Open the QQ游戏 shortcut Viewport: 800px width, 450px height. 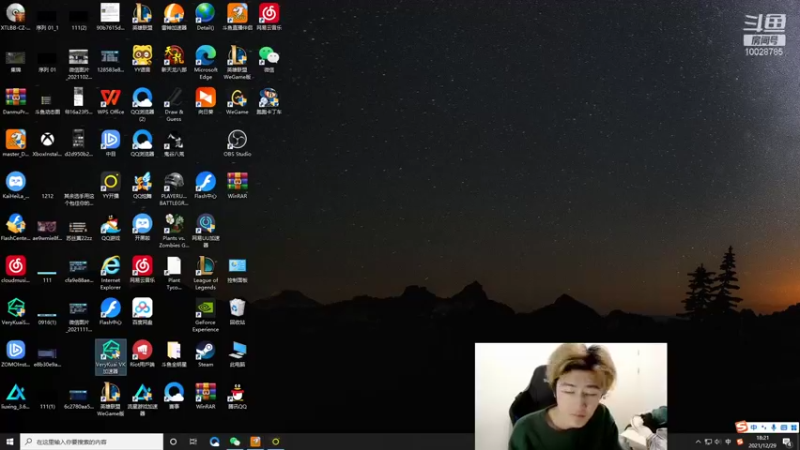click(110, 228)
